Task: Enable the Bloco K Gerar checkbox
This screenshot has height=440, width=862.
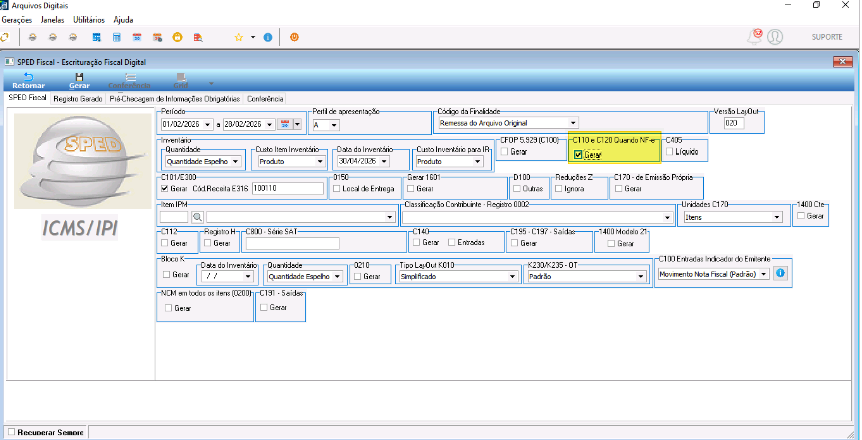Action: point(167,274)
